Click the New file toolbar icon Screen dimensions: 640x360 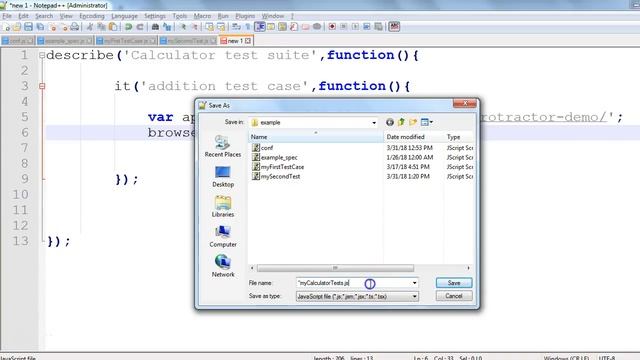6,27
